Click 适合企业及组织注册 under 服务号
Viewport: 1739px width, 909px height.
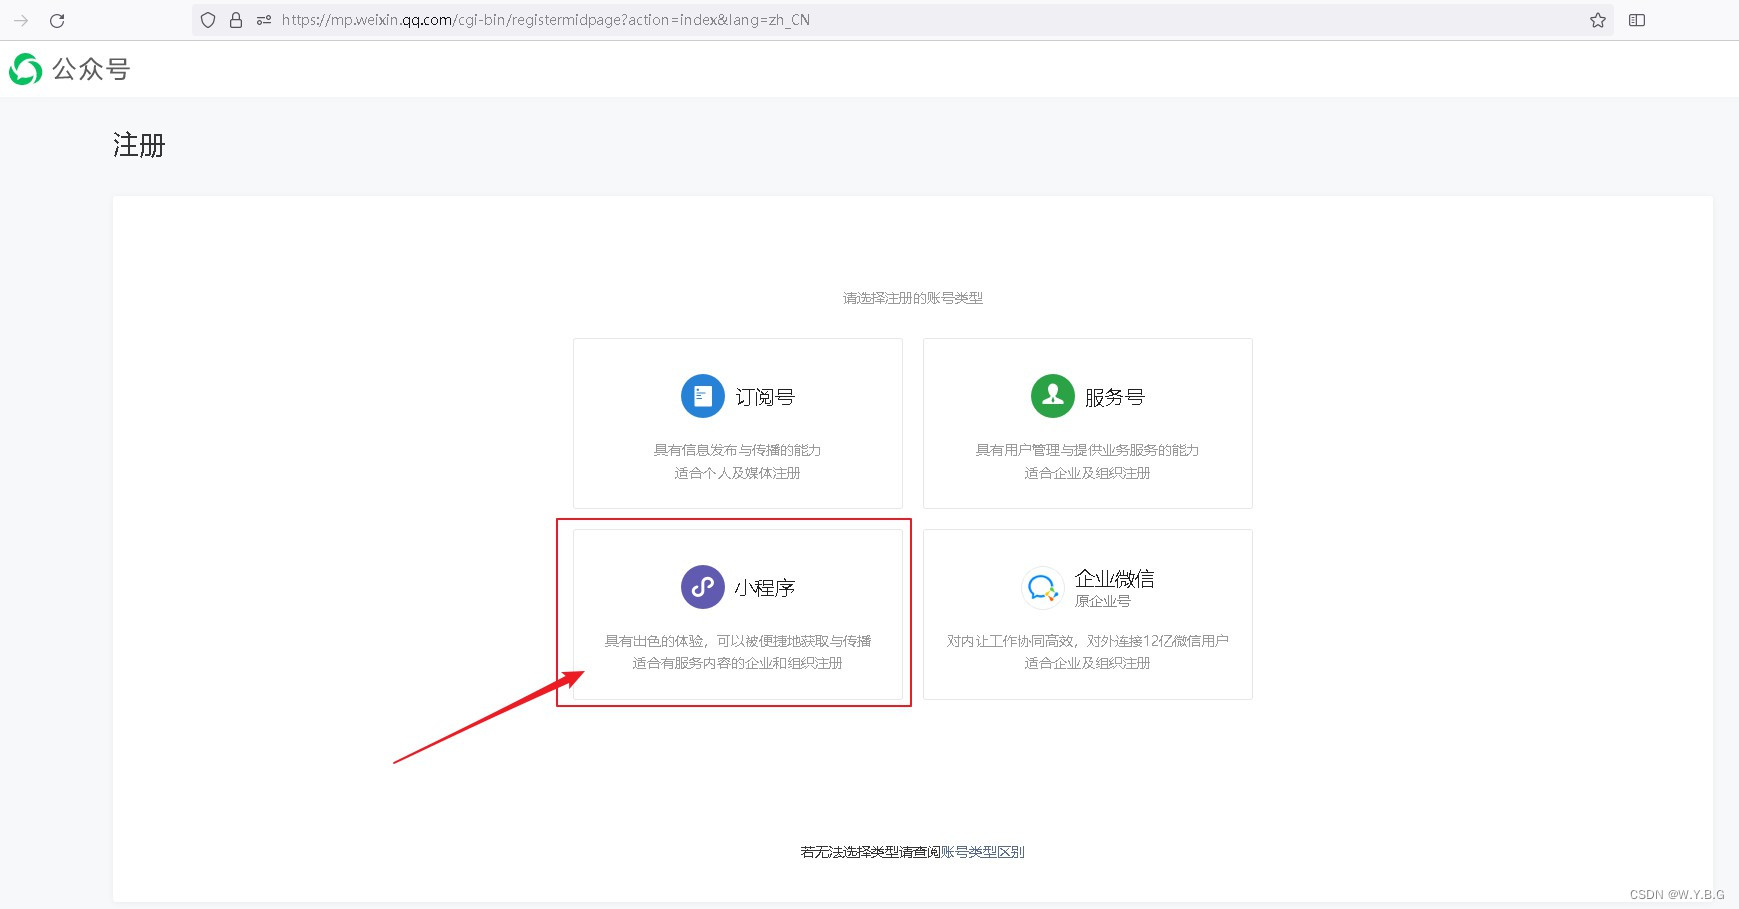click(1088, 473)
